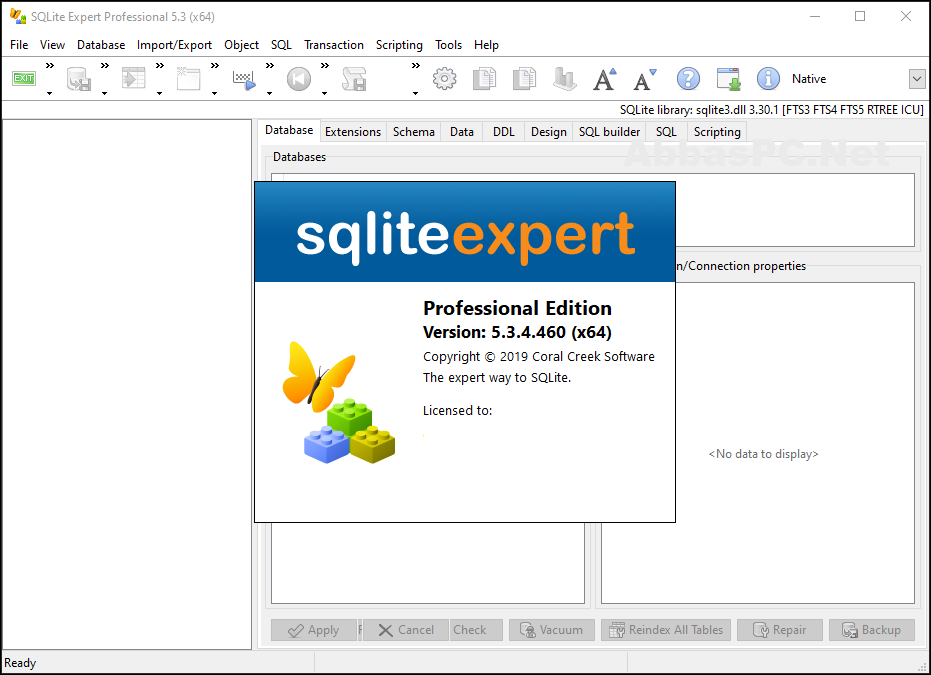Click the Cancel button

point(406,630)
